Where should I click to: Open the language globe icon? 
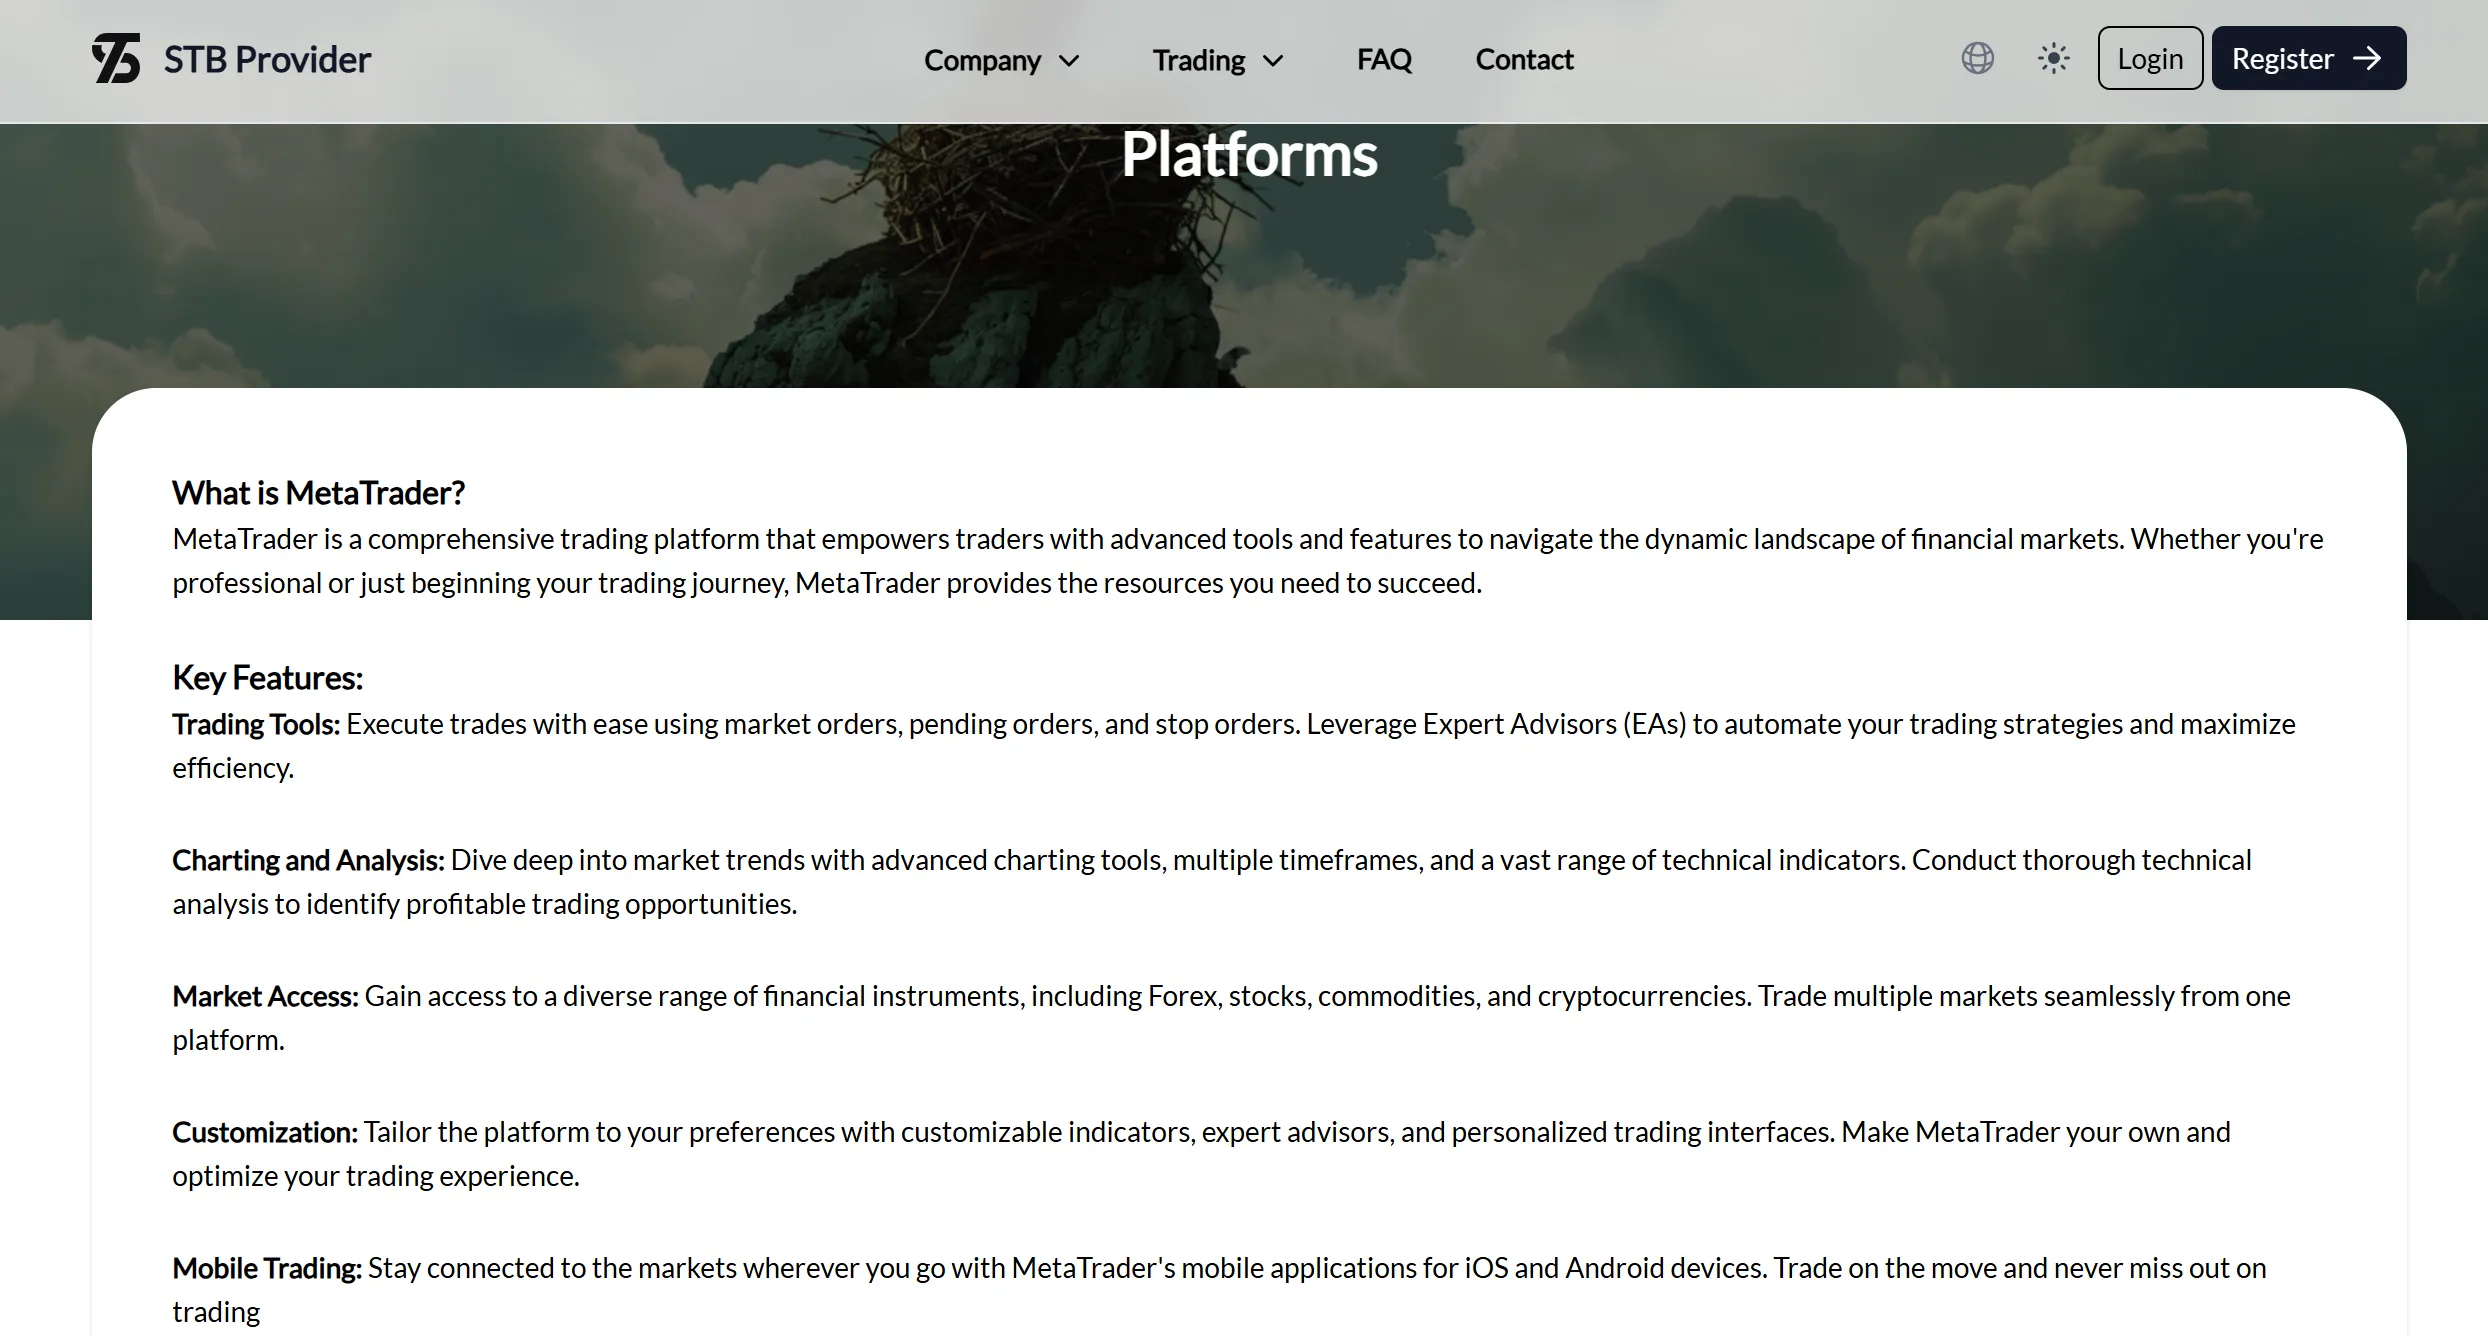point(1977,58)
